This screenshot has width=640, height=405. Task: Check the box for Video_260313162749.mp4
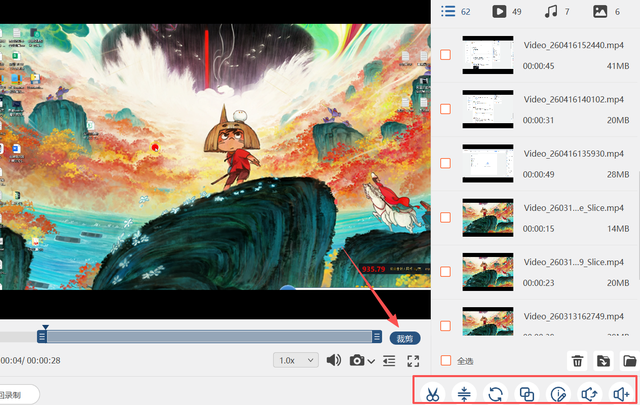click(446, 326)
